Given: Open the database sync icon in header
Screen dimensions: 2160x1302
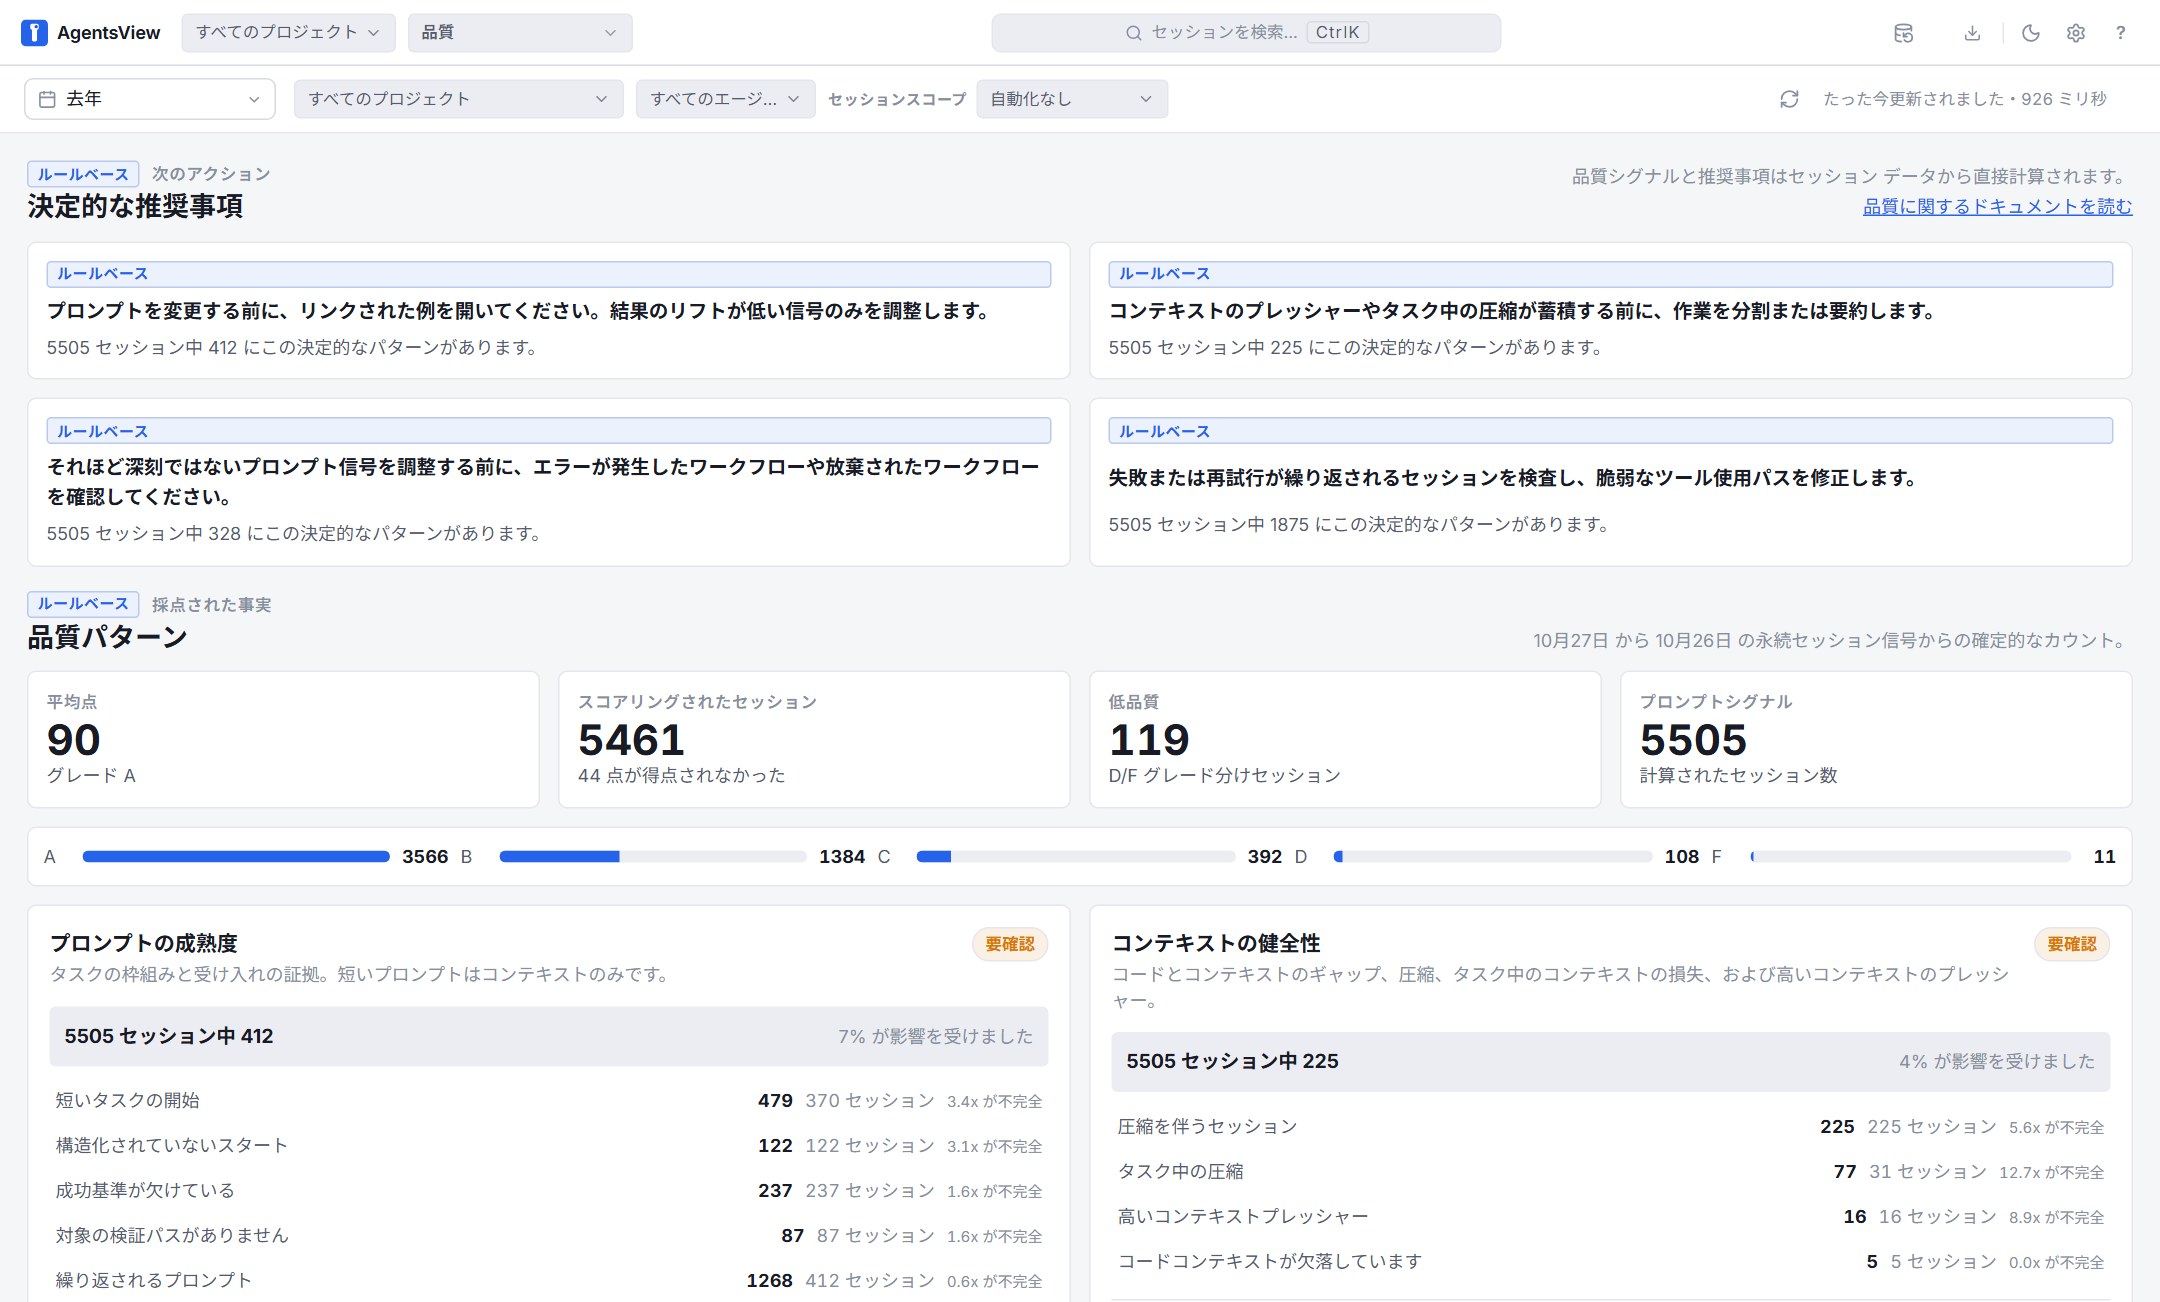Looking at the screenshot, I should 1903,33.
